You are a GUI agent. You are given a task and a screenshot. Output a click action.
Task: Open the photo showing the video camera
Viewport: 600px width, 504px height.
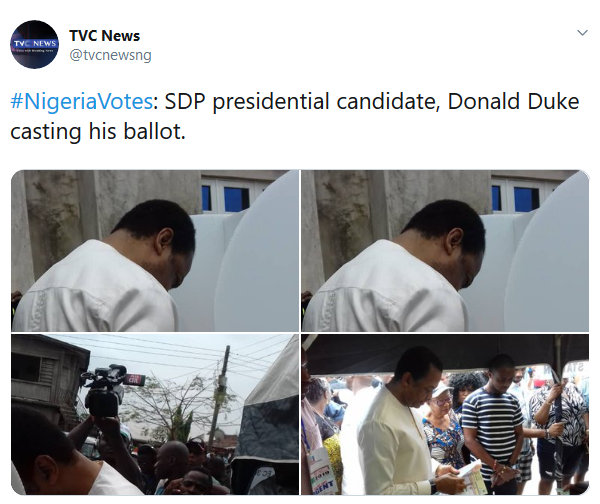tap(154, 415)
